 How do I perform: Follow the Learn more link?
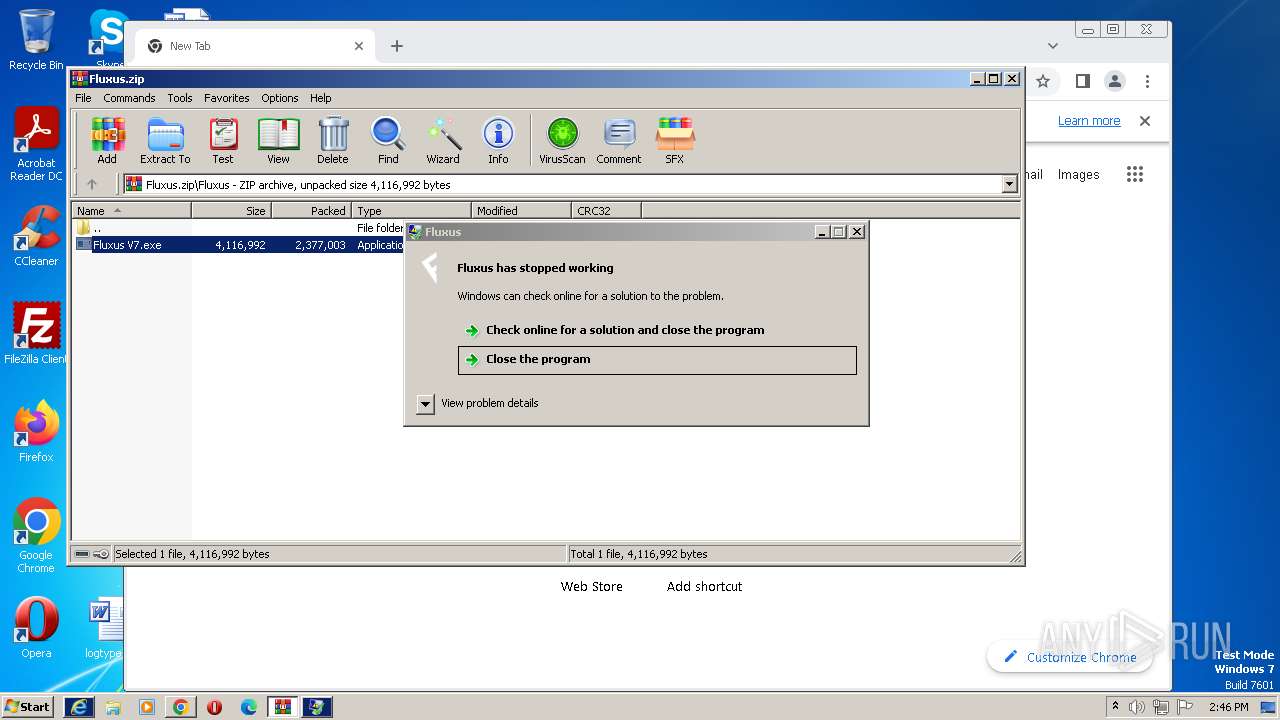pos(1089,121)
